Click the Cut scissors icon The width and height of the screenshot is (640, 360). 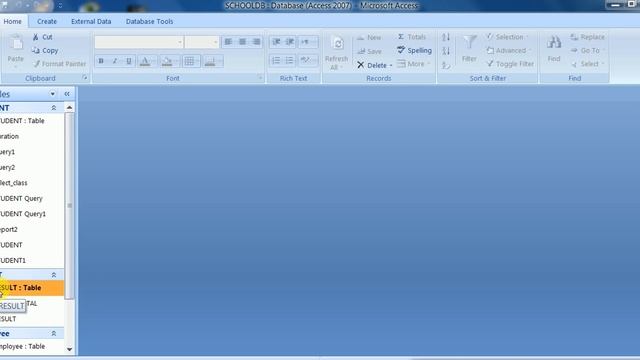[x=36, y=37]
